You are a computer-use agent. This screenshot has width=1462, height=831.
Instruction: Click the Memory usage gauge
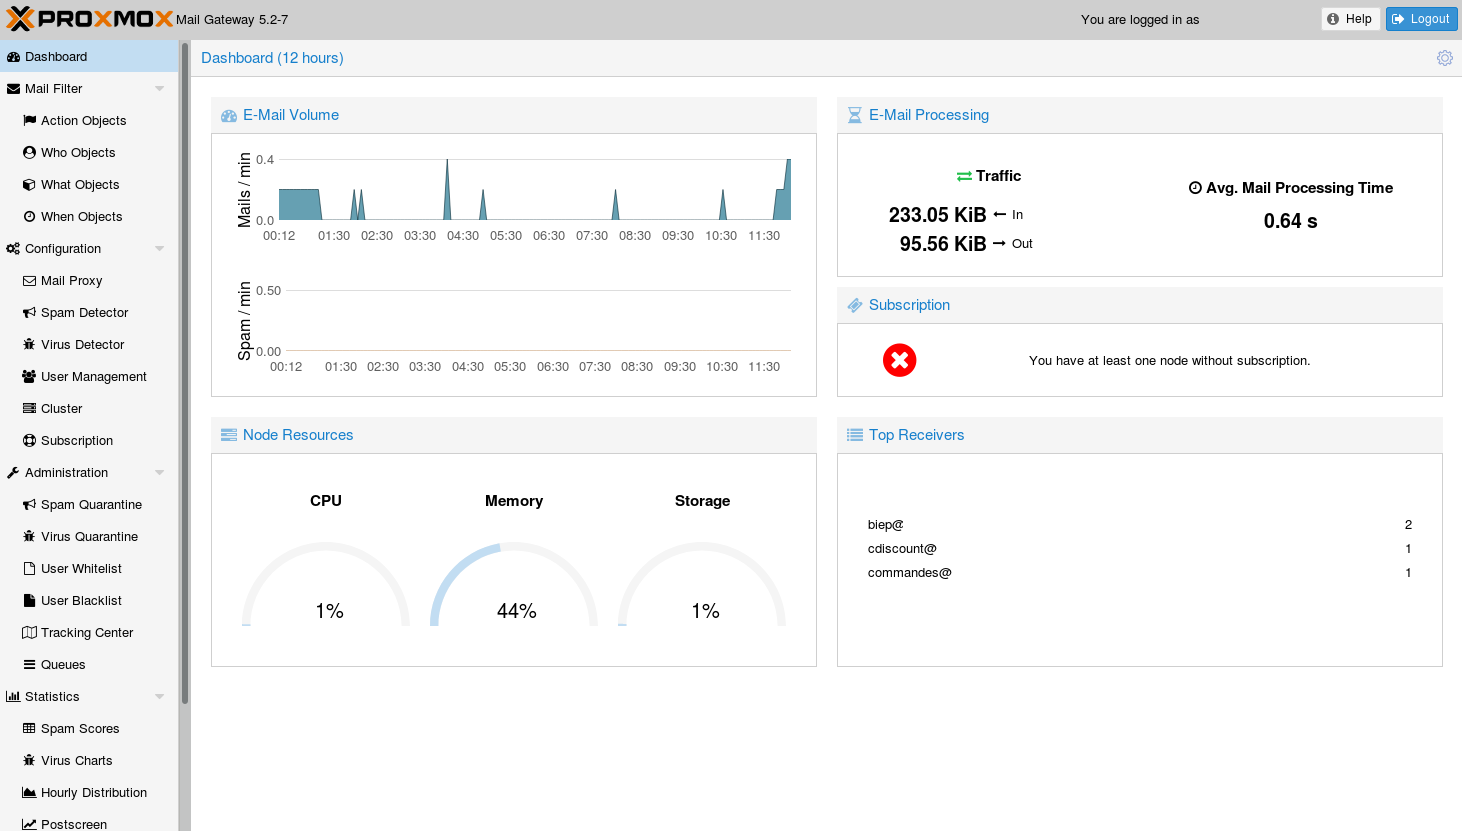pos(514,585)
